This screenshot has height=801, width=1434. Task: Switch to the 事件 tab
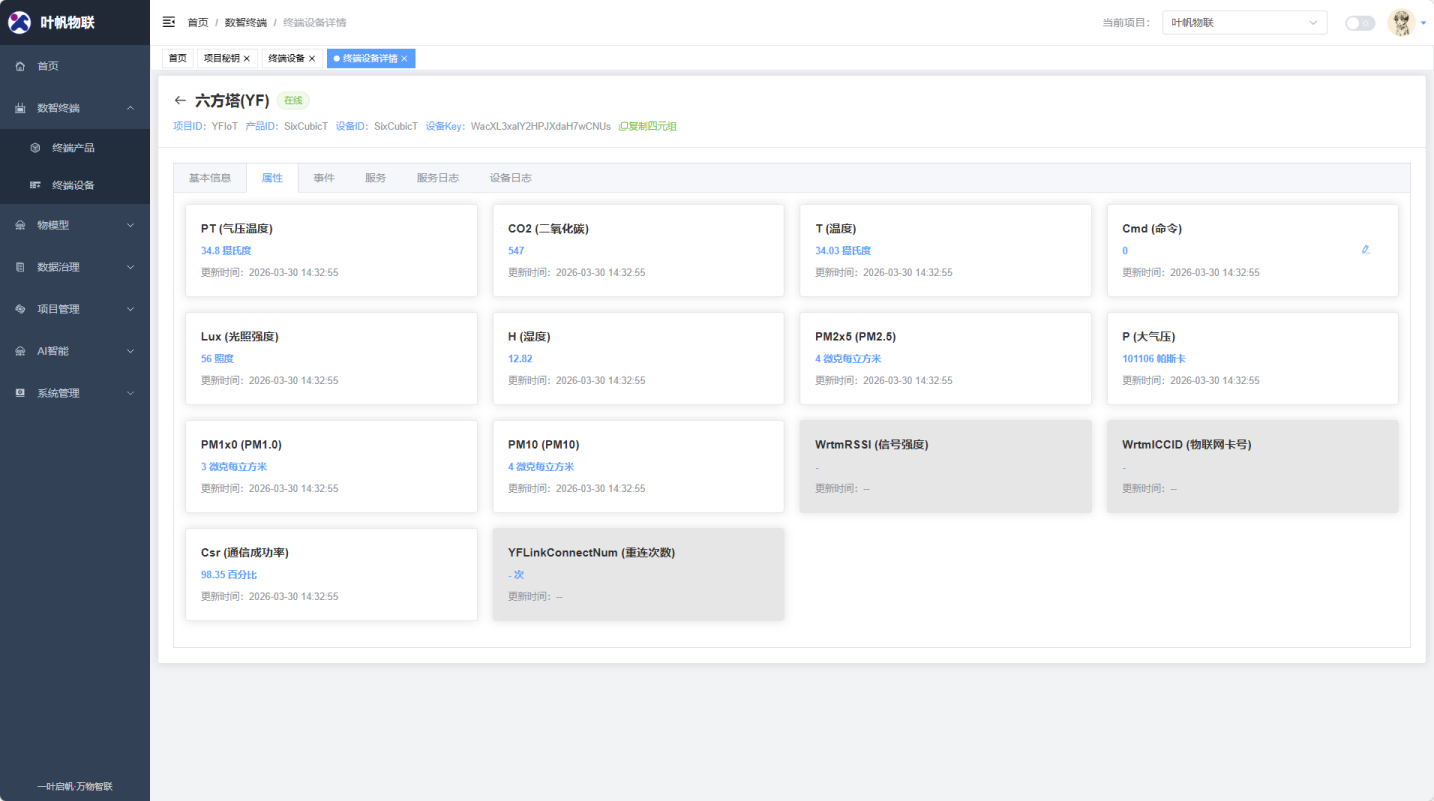coord(324,178)
